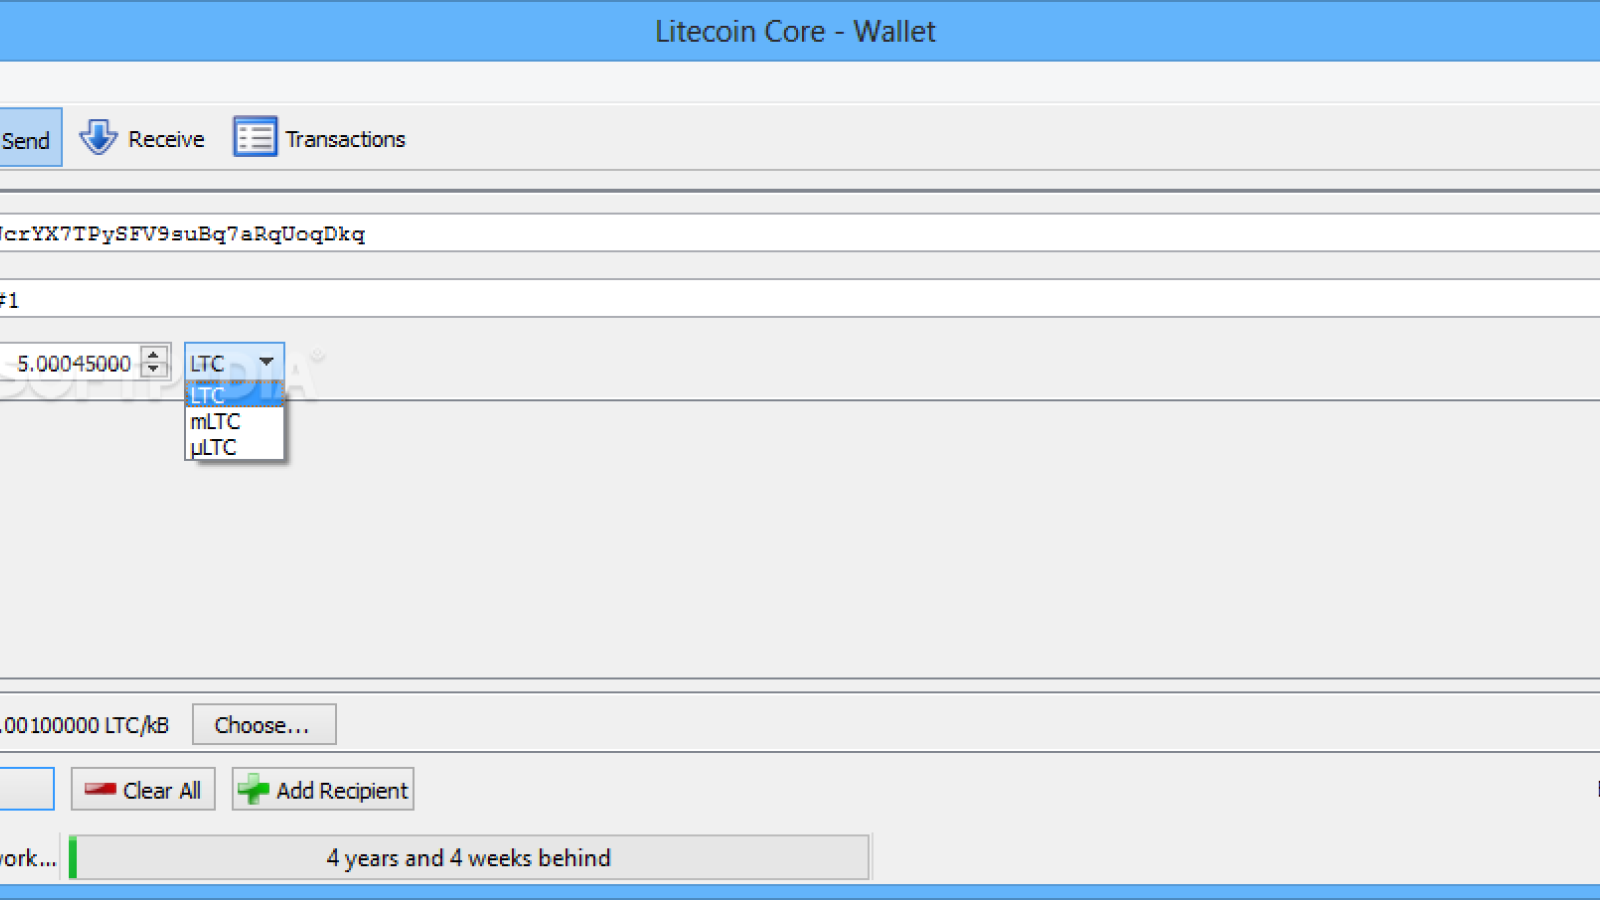
Task: Click the 00100000 LTC/kB fee text
Action: pos(84,725)
